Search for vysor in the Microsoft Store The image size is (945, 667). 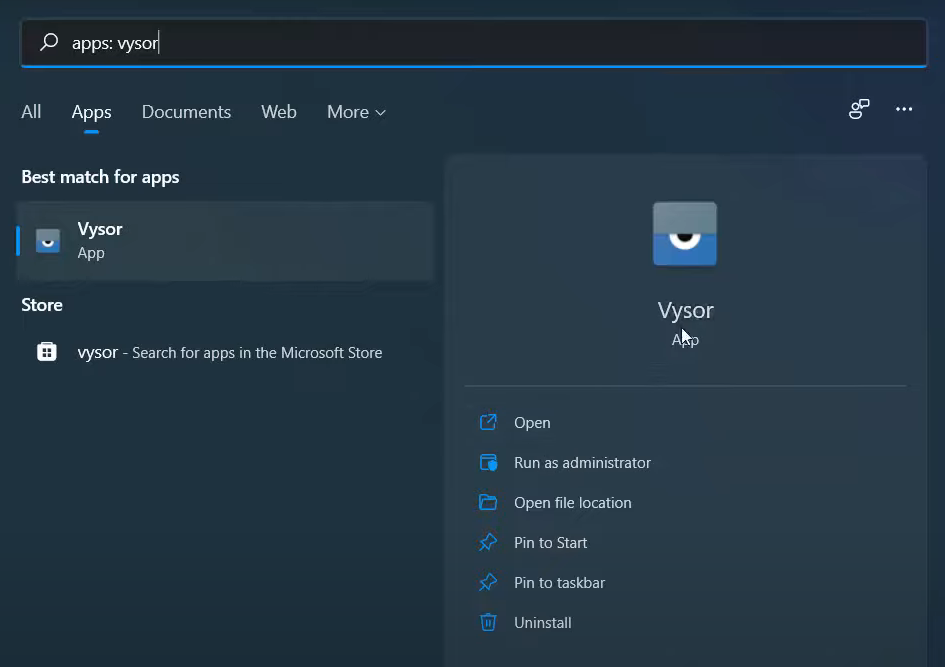tap(229, 352)
